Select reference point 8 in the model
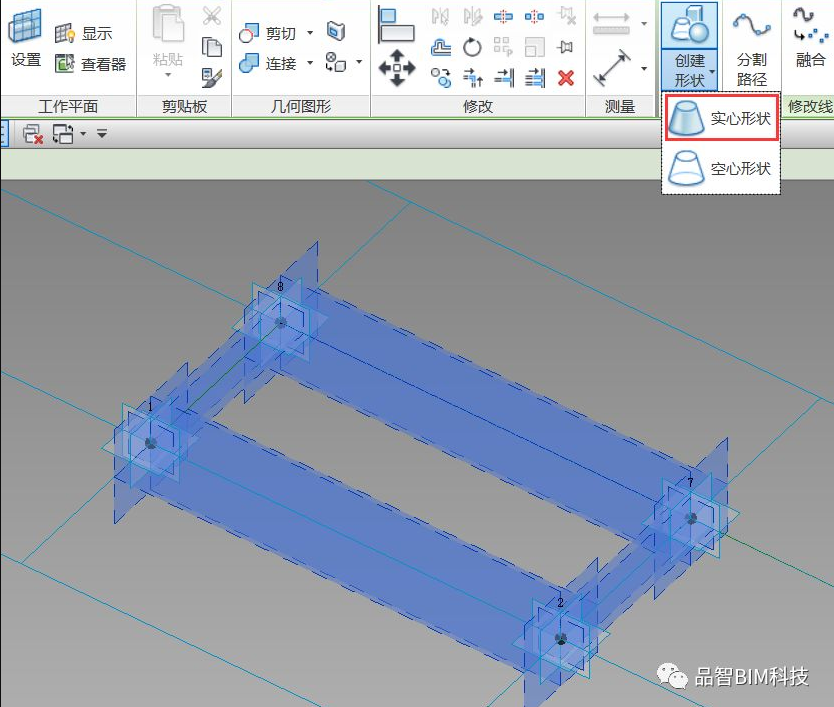Screen dimensions: 834x707 point(281,322)
